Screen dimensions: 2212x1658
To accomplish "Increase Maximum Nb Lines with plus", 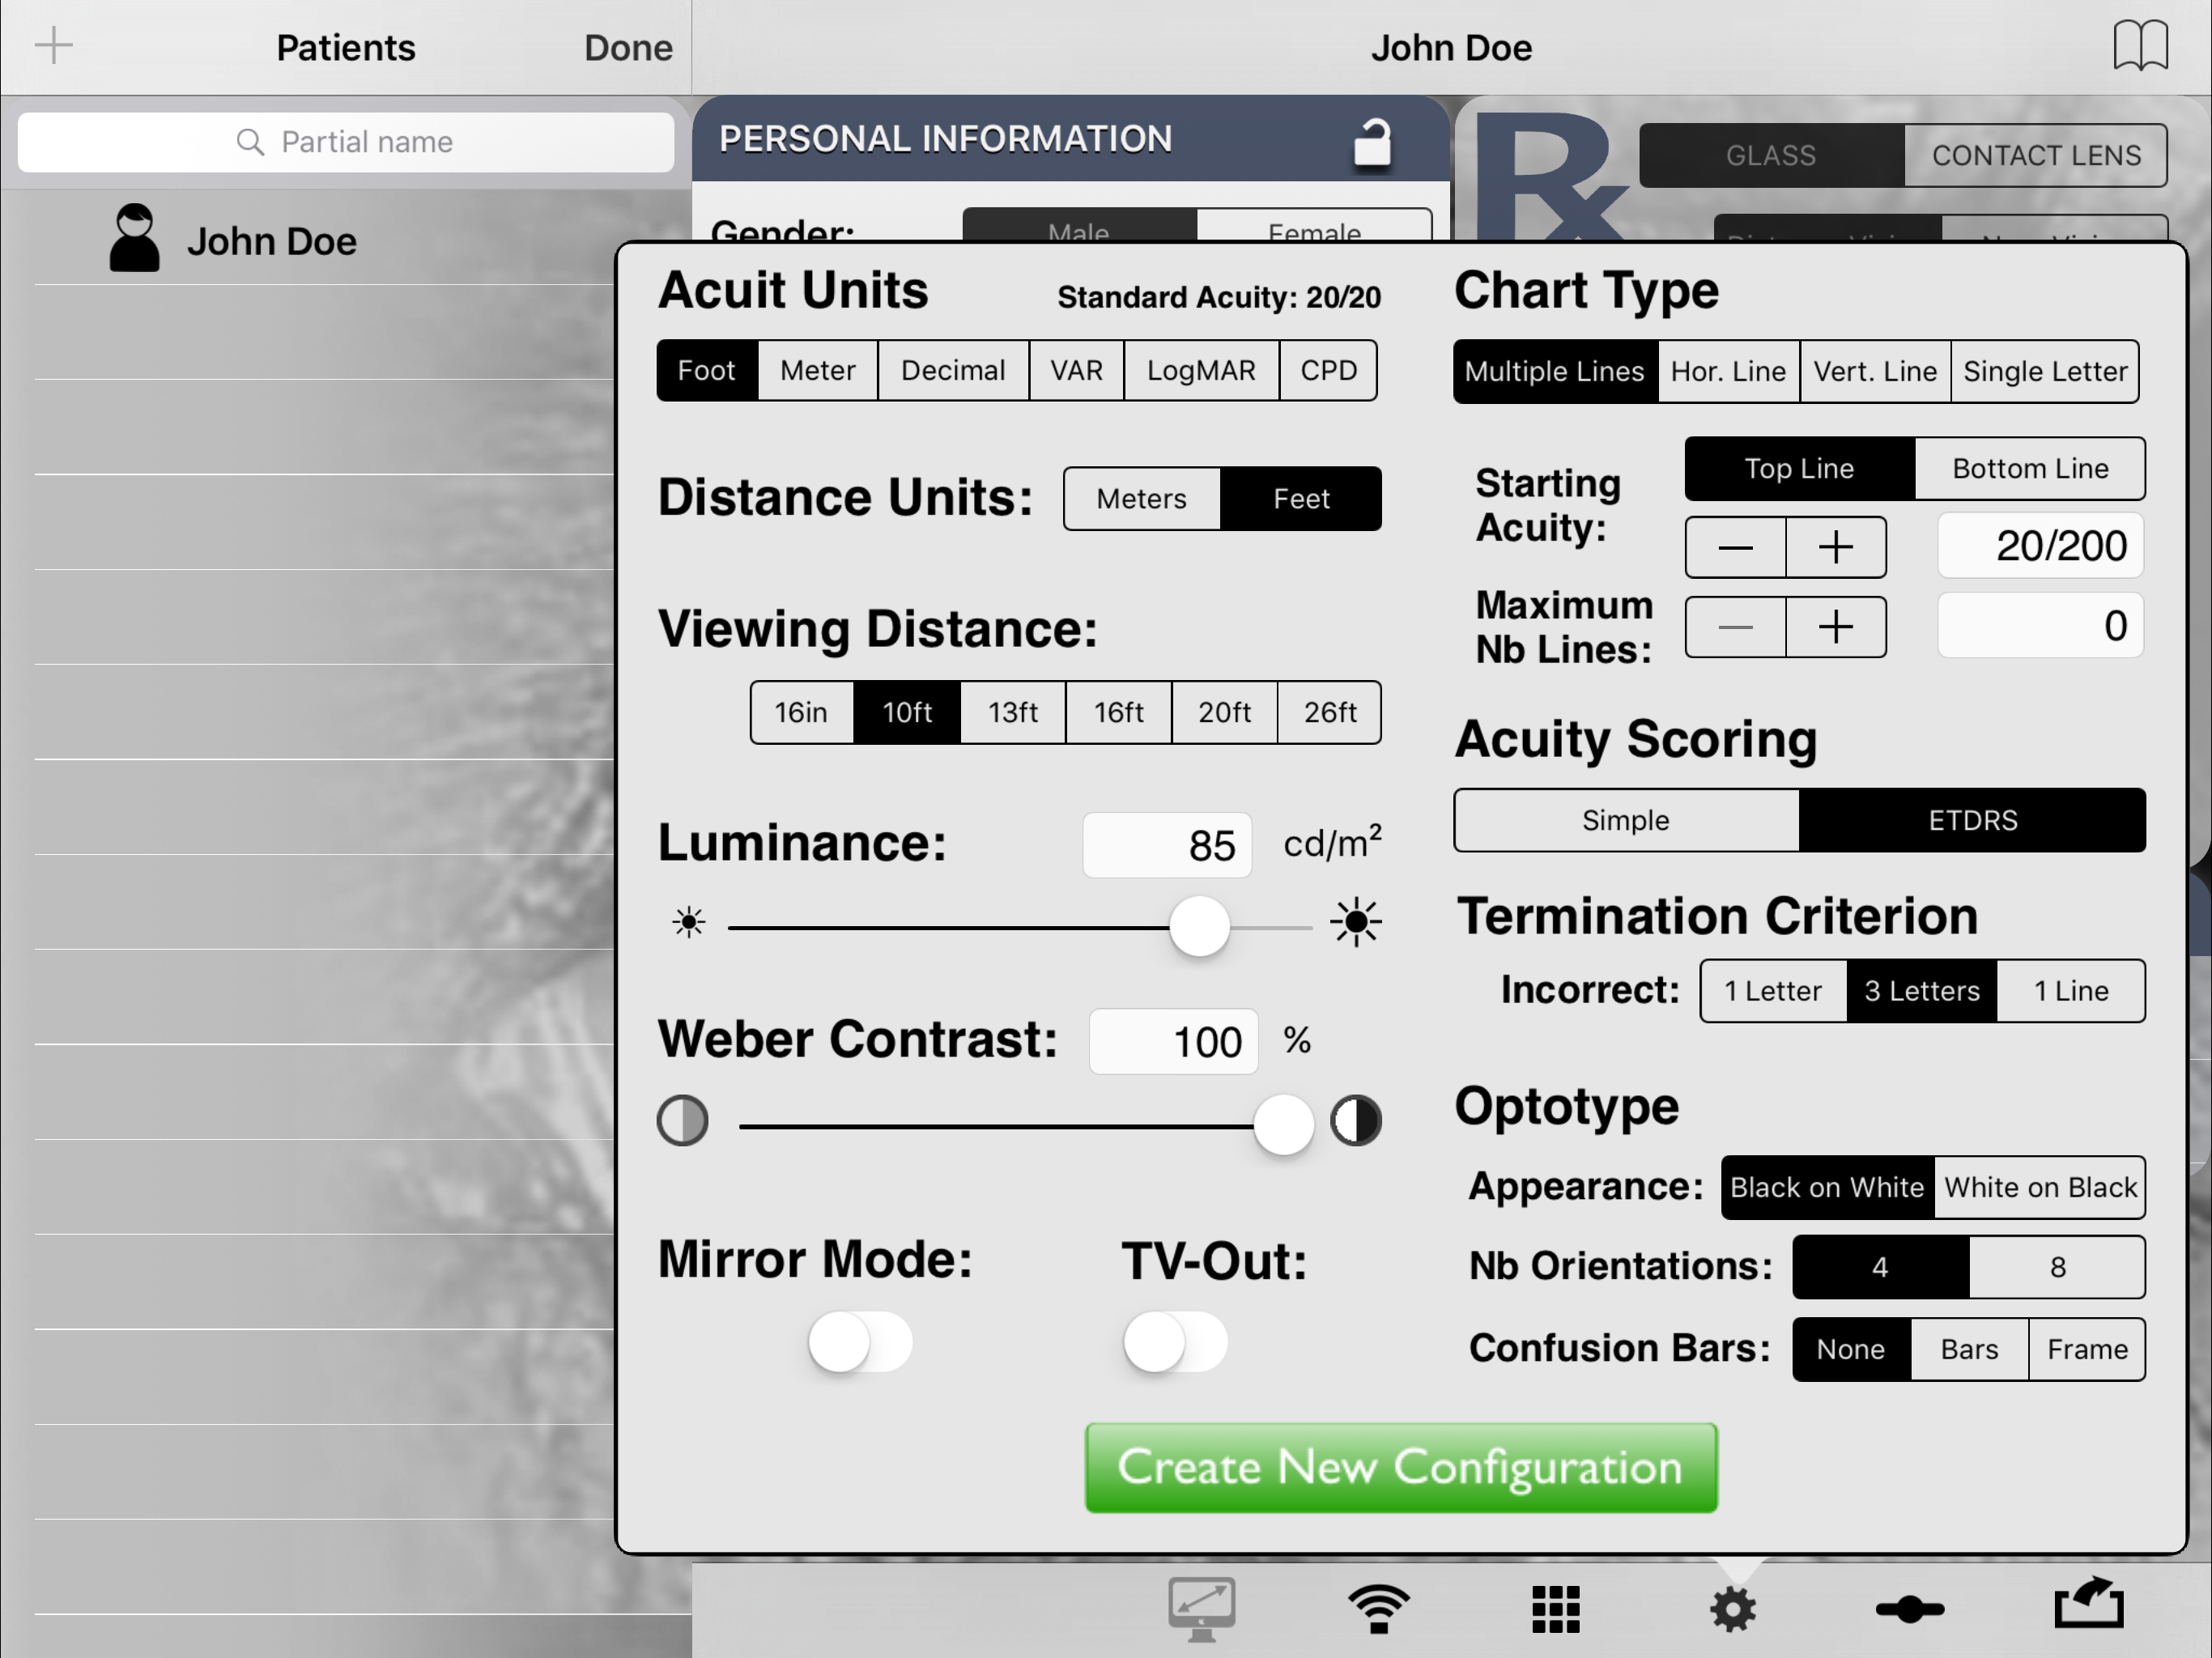I will (1835, 627).
